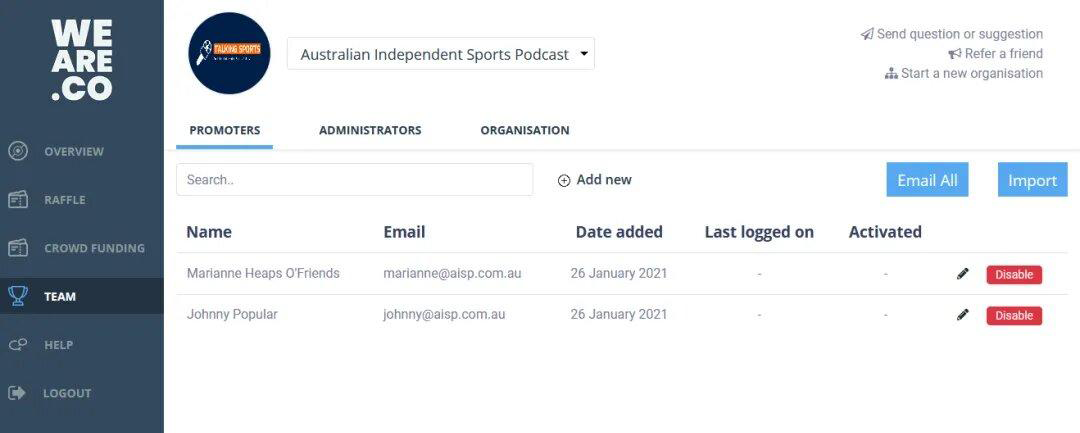Viewport: 1080px width, 433px height.
Task: Click the pencil icon for Johnny Popular
Action: point(963,315)
